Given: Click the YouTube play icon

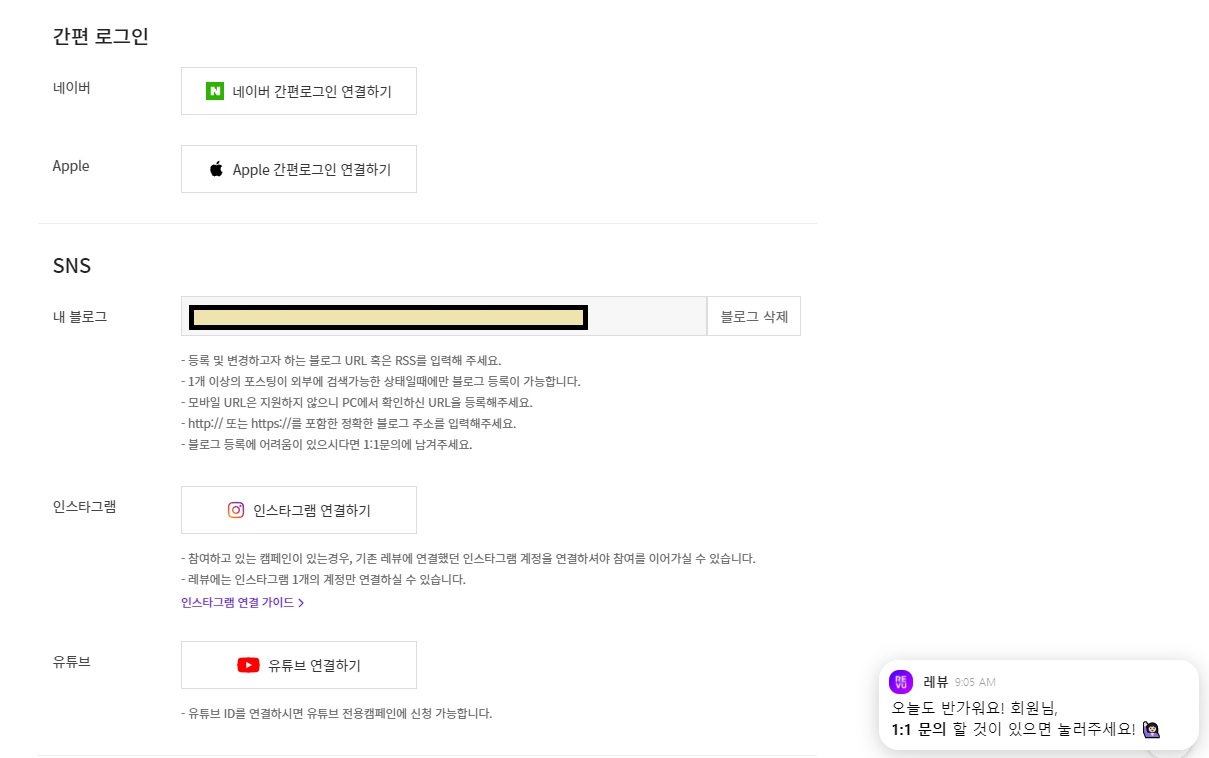Looking at the screenshot, I should click(x=247, y=665).
